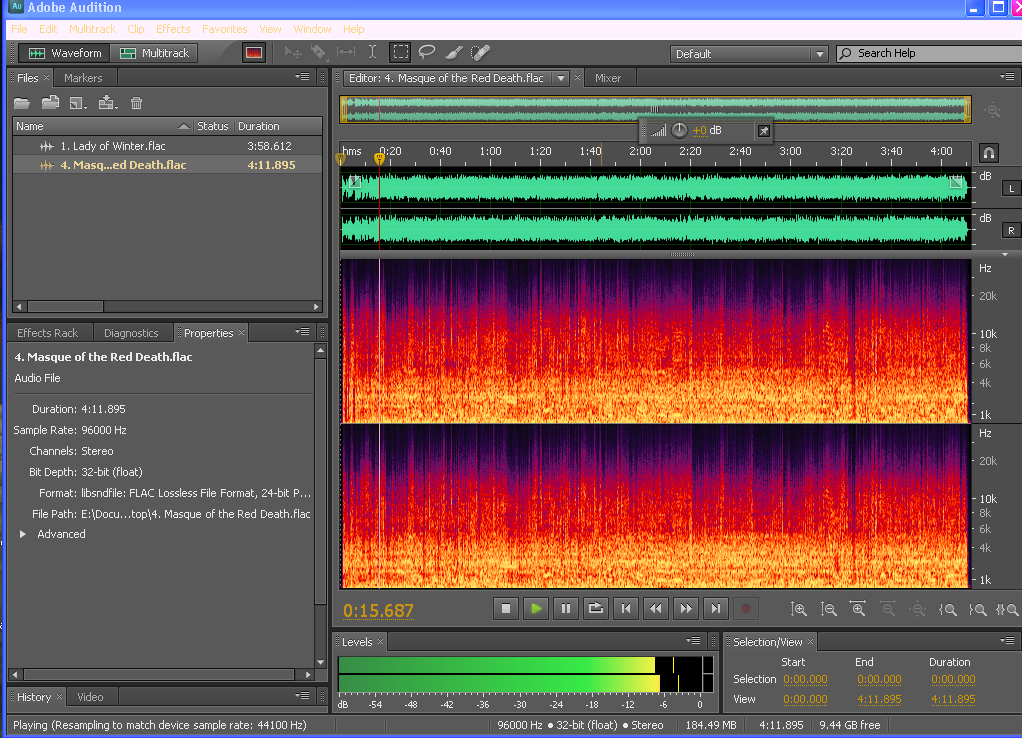Click the zoom-to-selection icon at far right

(1007, 610)
